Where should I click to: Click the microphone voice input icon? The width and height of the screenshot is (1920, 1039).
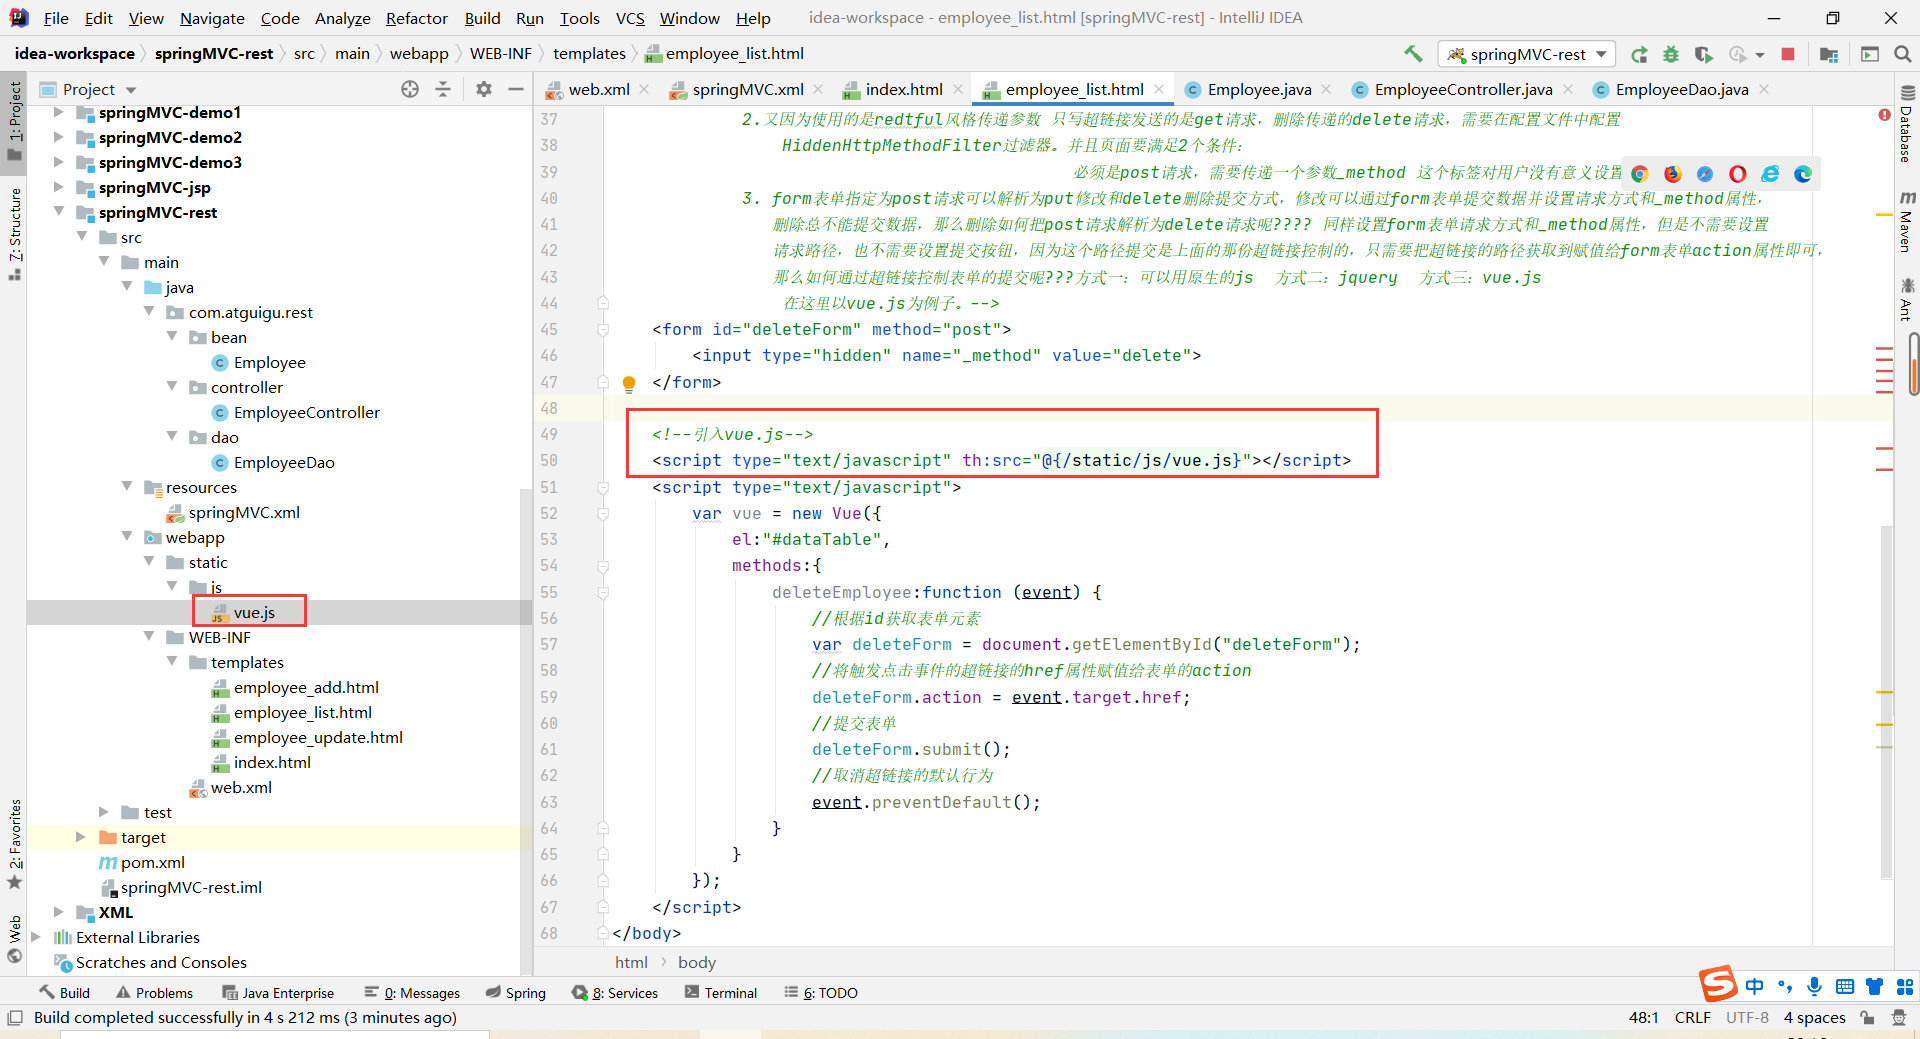coord(1814,987)
